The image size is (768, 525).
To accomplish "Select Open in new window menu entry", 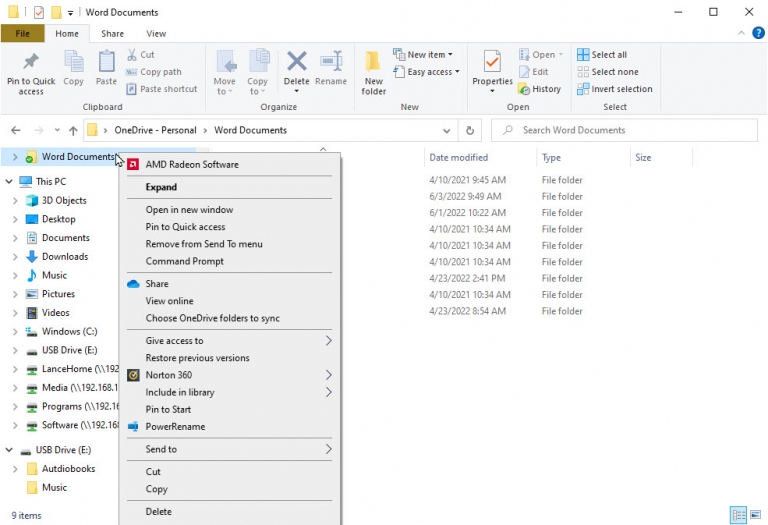I will (x=189, y=210).
